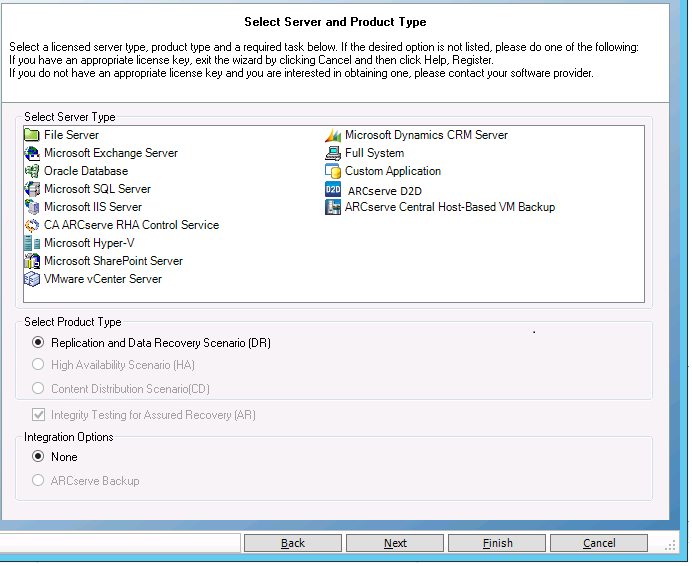Select the File Server folder icon

(32, 135)
